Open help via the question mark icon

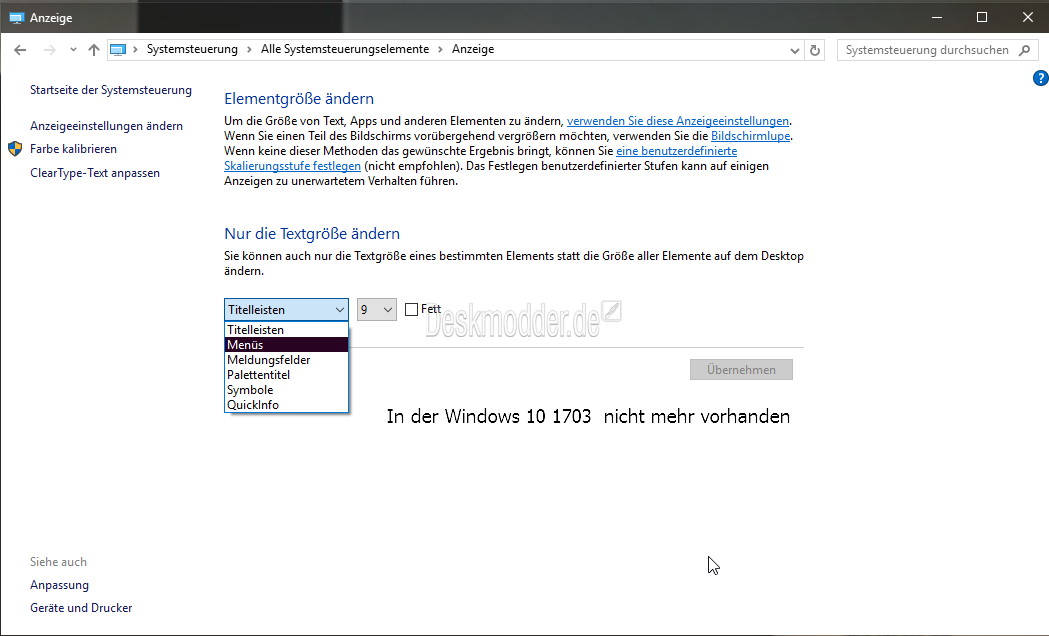pyautogui.click(x=1040, y=78)
